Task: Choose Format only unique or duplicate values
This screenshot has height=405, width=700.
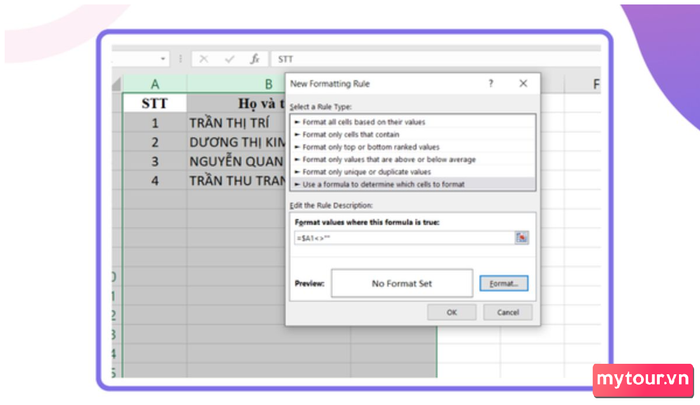Action: pyautogui.click(x=412, y=172)
